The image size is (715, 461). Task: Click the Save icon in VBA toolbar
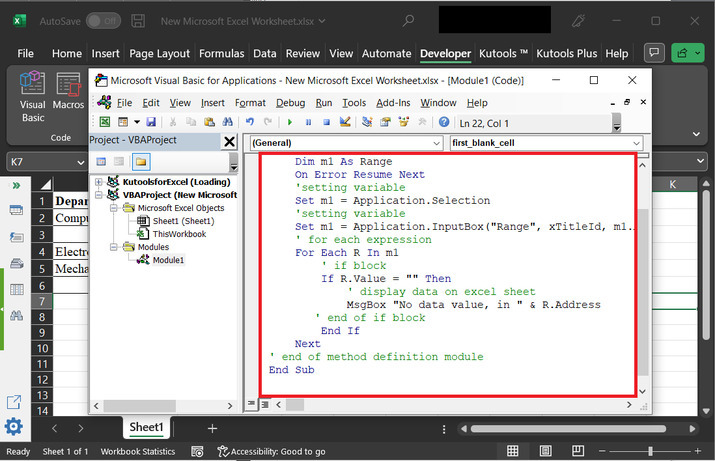[153, 122]
